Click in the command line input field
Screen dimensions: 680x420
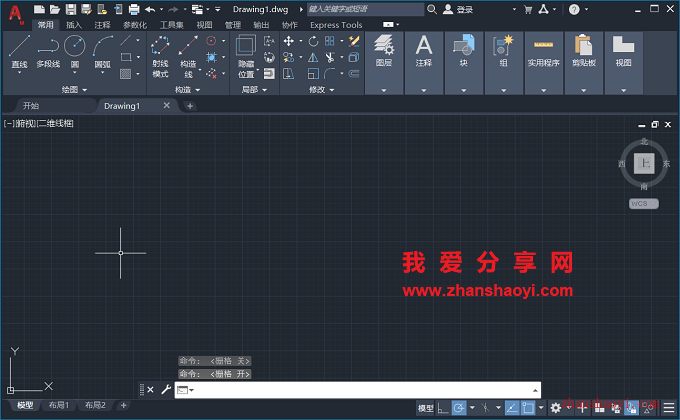tap(358, 390)
